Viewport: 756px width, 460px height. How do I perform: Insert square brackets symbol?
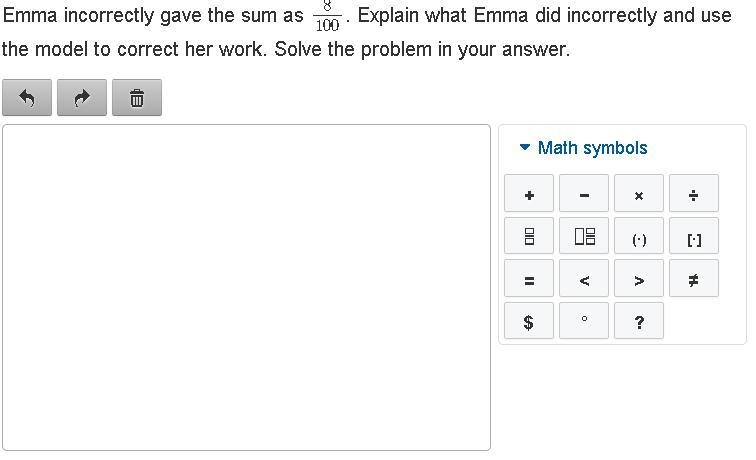coord(694,236)
